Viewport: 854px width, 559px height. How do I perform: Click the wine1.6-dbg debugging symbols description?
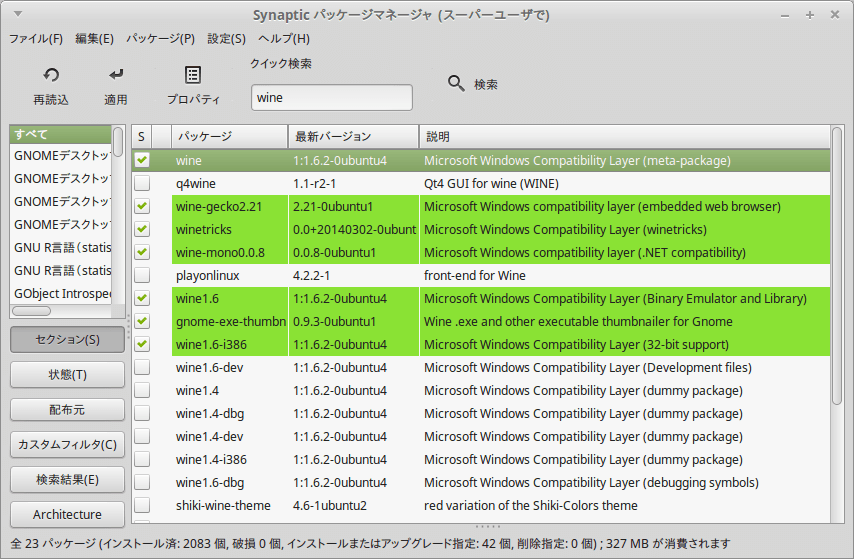591,482
